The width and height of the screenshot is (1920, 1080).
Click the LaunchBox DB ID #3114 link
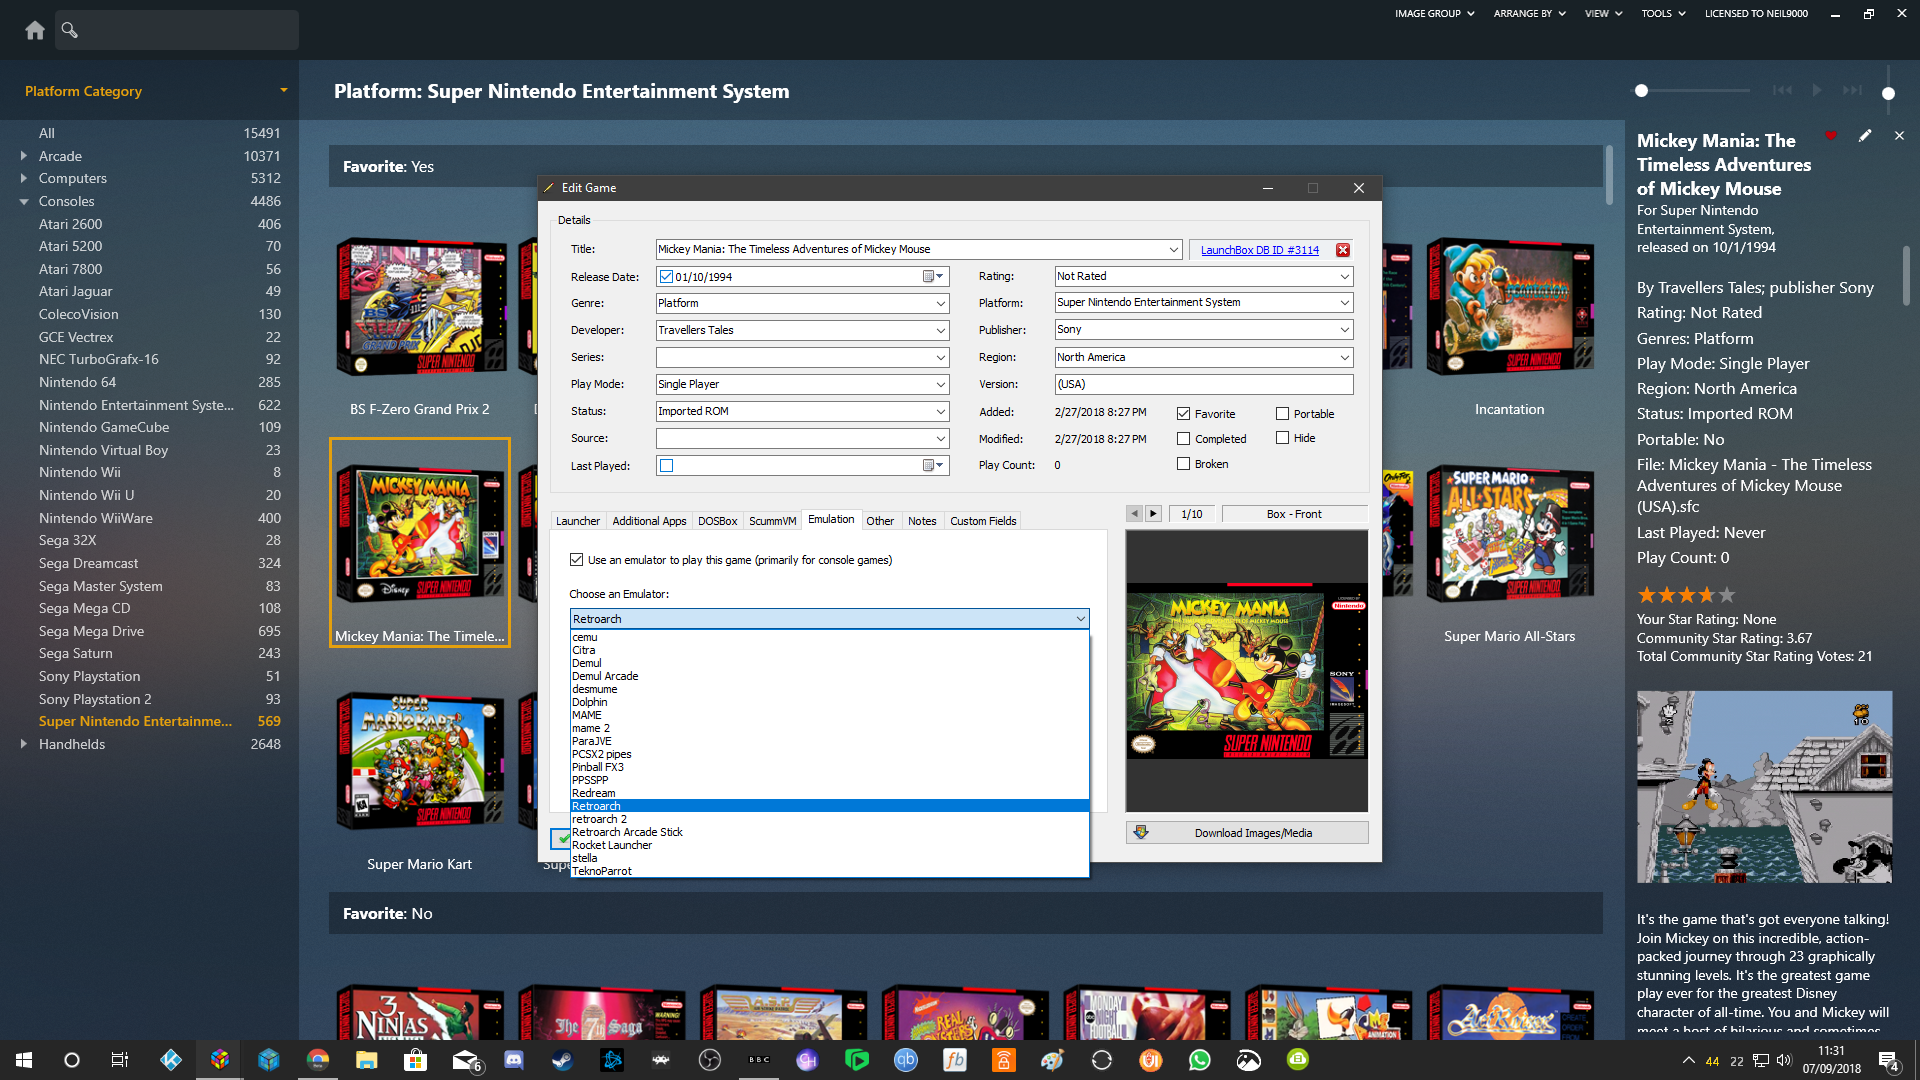point(1259,250)
